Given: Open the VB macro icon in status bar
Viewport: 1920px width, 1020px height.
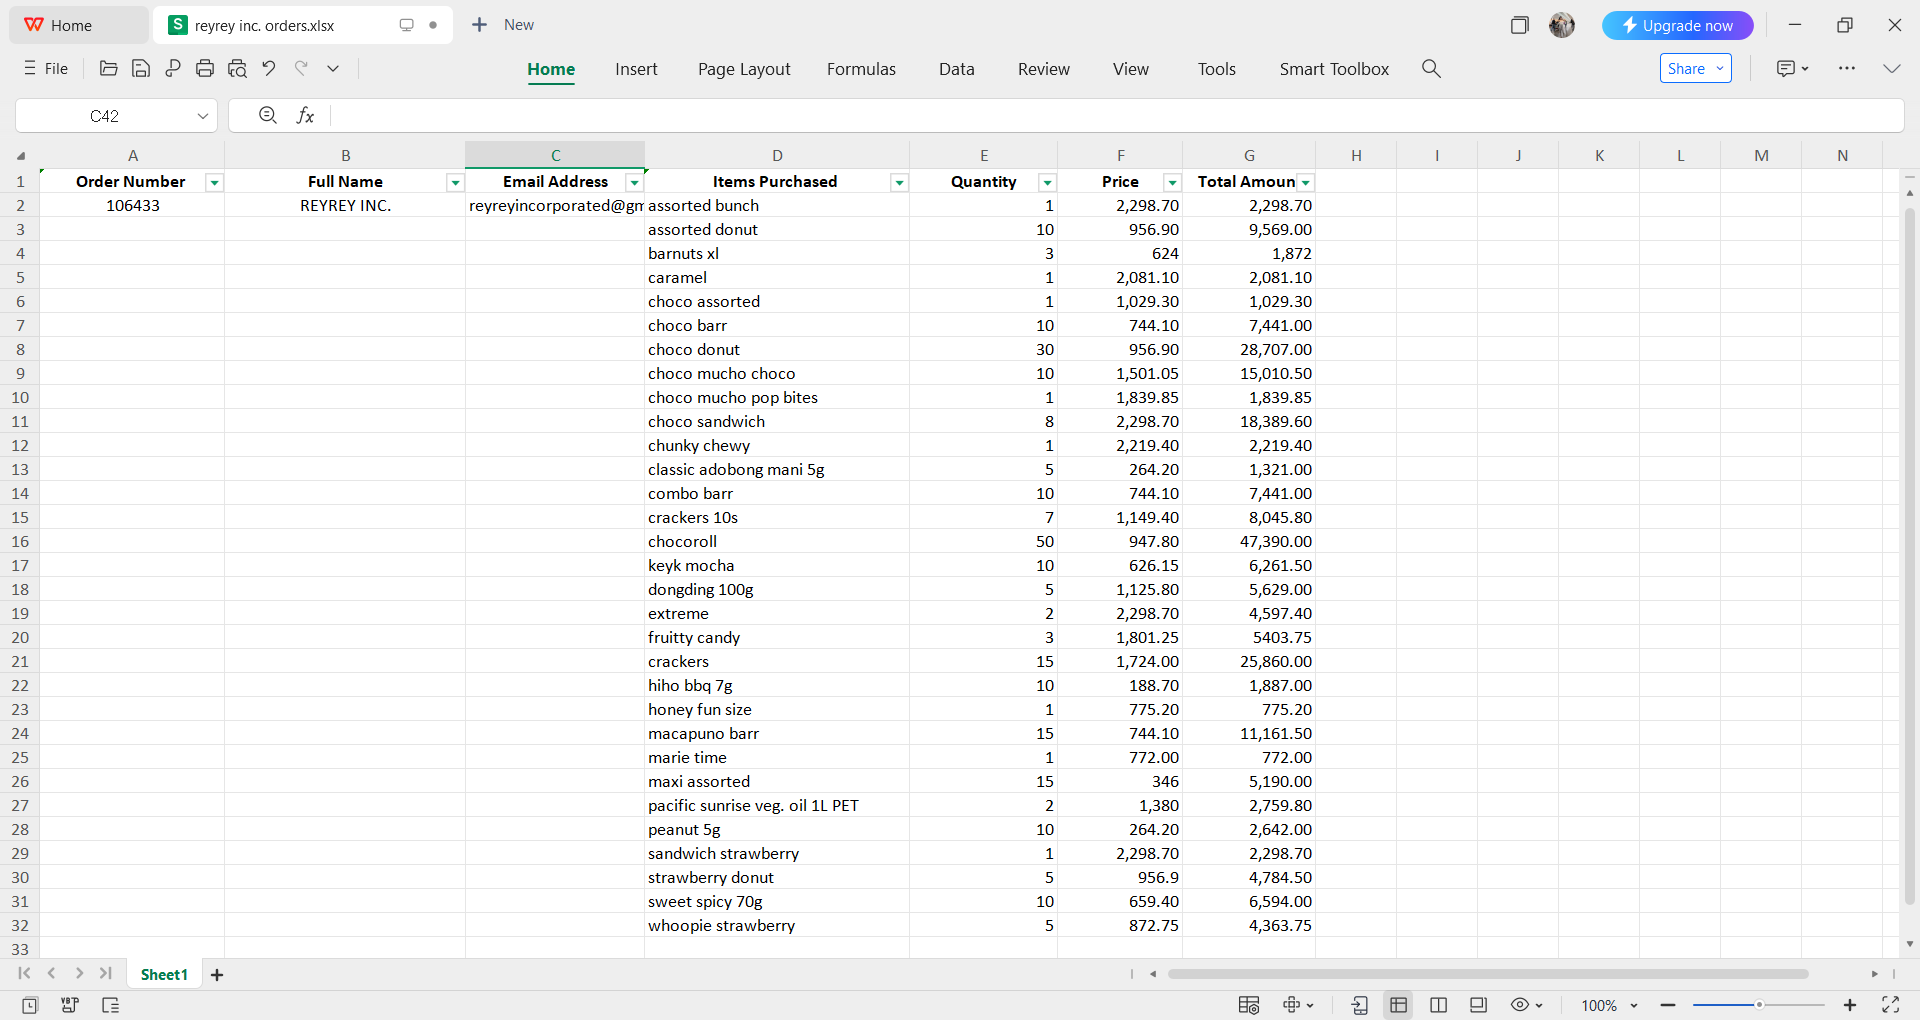Looking at the screenshot, I should click(x=70, y=1005).
